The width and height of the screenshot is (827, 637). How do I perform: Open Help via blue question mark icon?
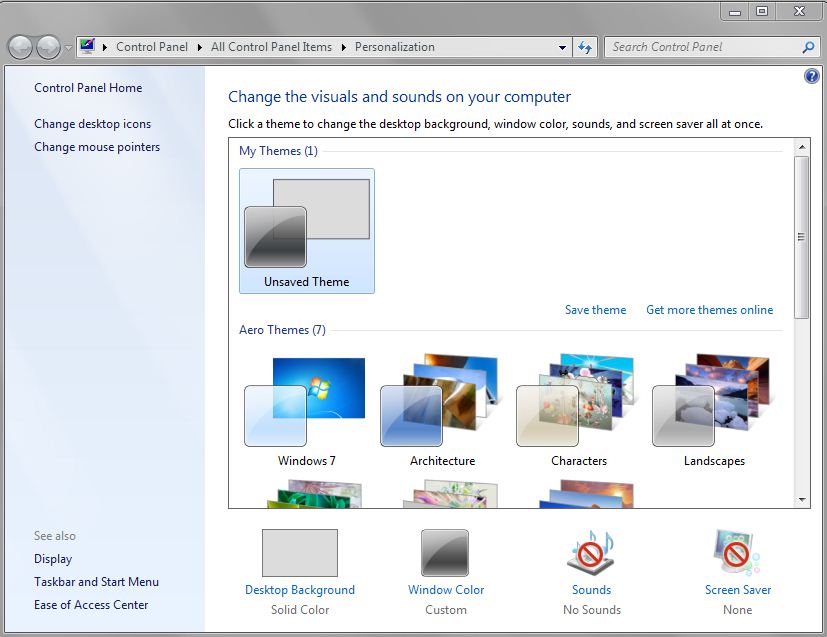pos(812,76)
